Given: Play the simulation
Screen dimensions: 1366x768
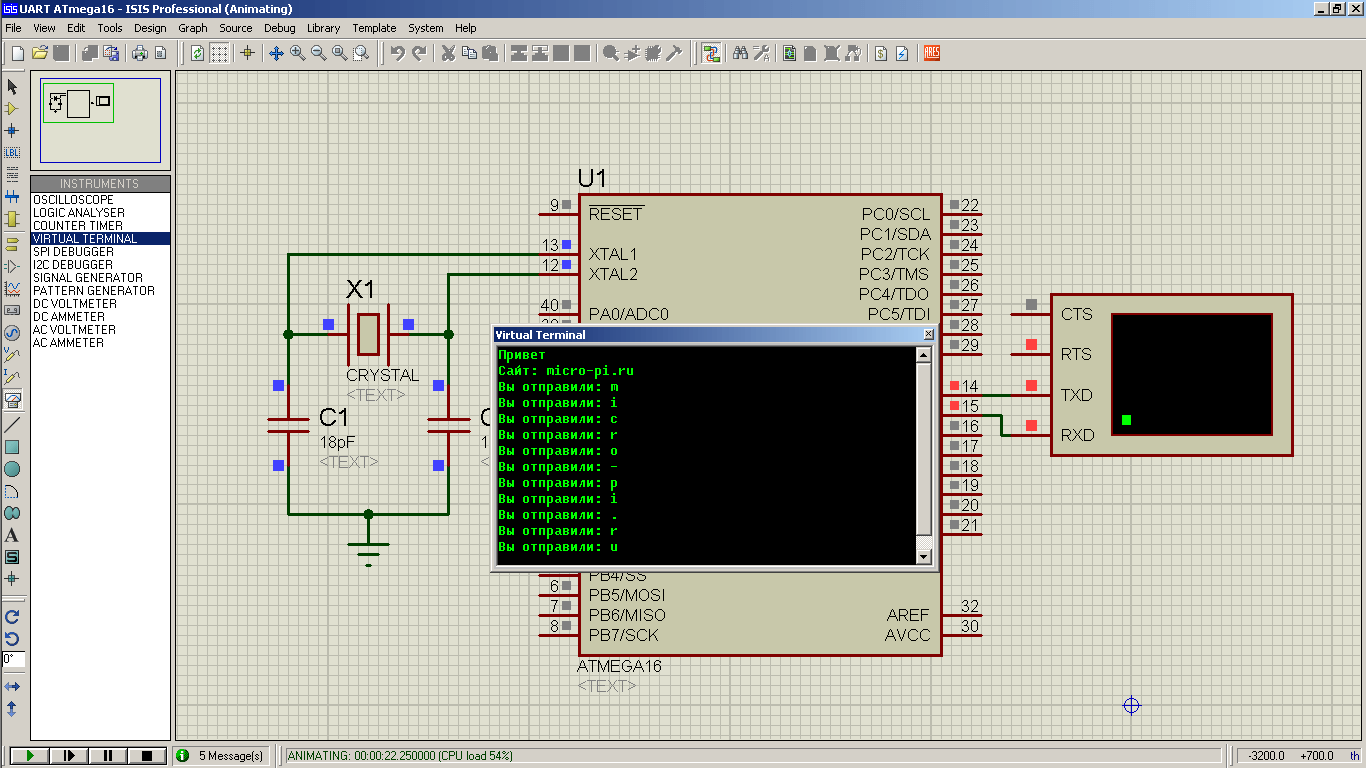Looking at the screenshot, I should tap(29, 756).
